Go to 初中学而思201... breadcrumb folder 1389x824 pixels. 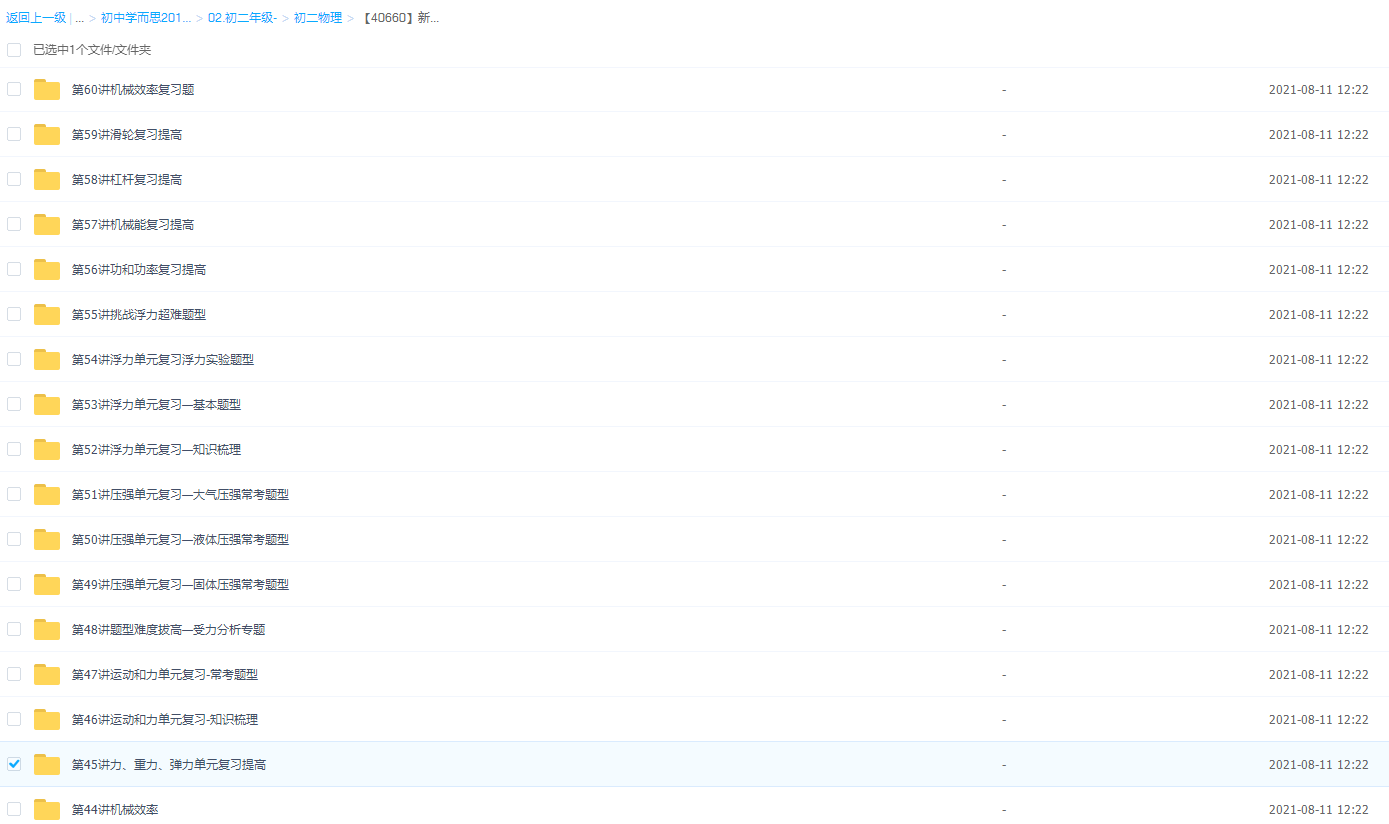tap(145, 18)
